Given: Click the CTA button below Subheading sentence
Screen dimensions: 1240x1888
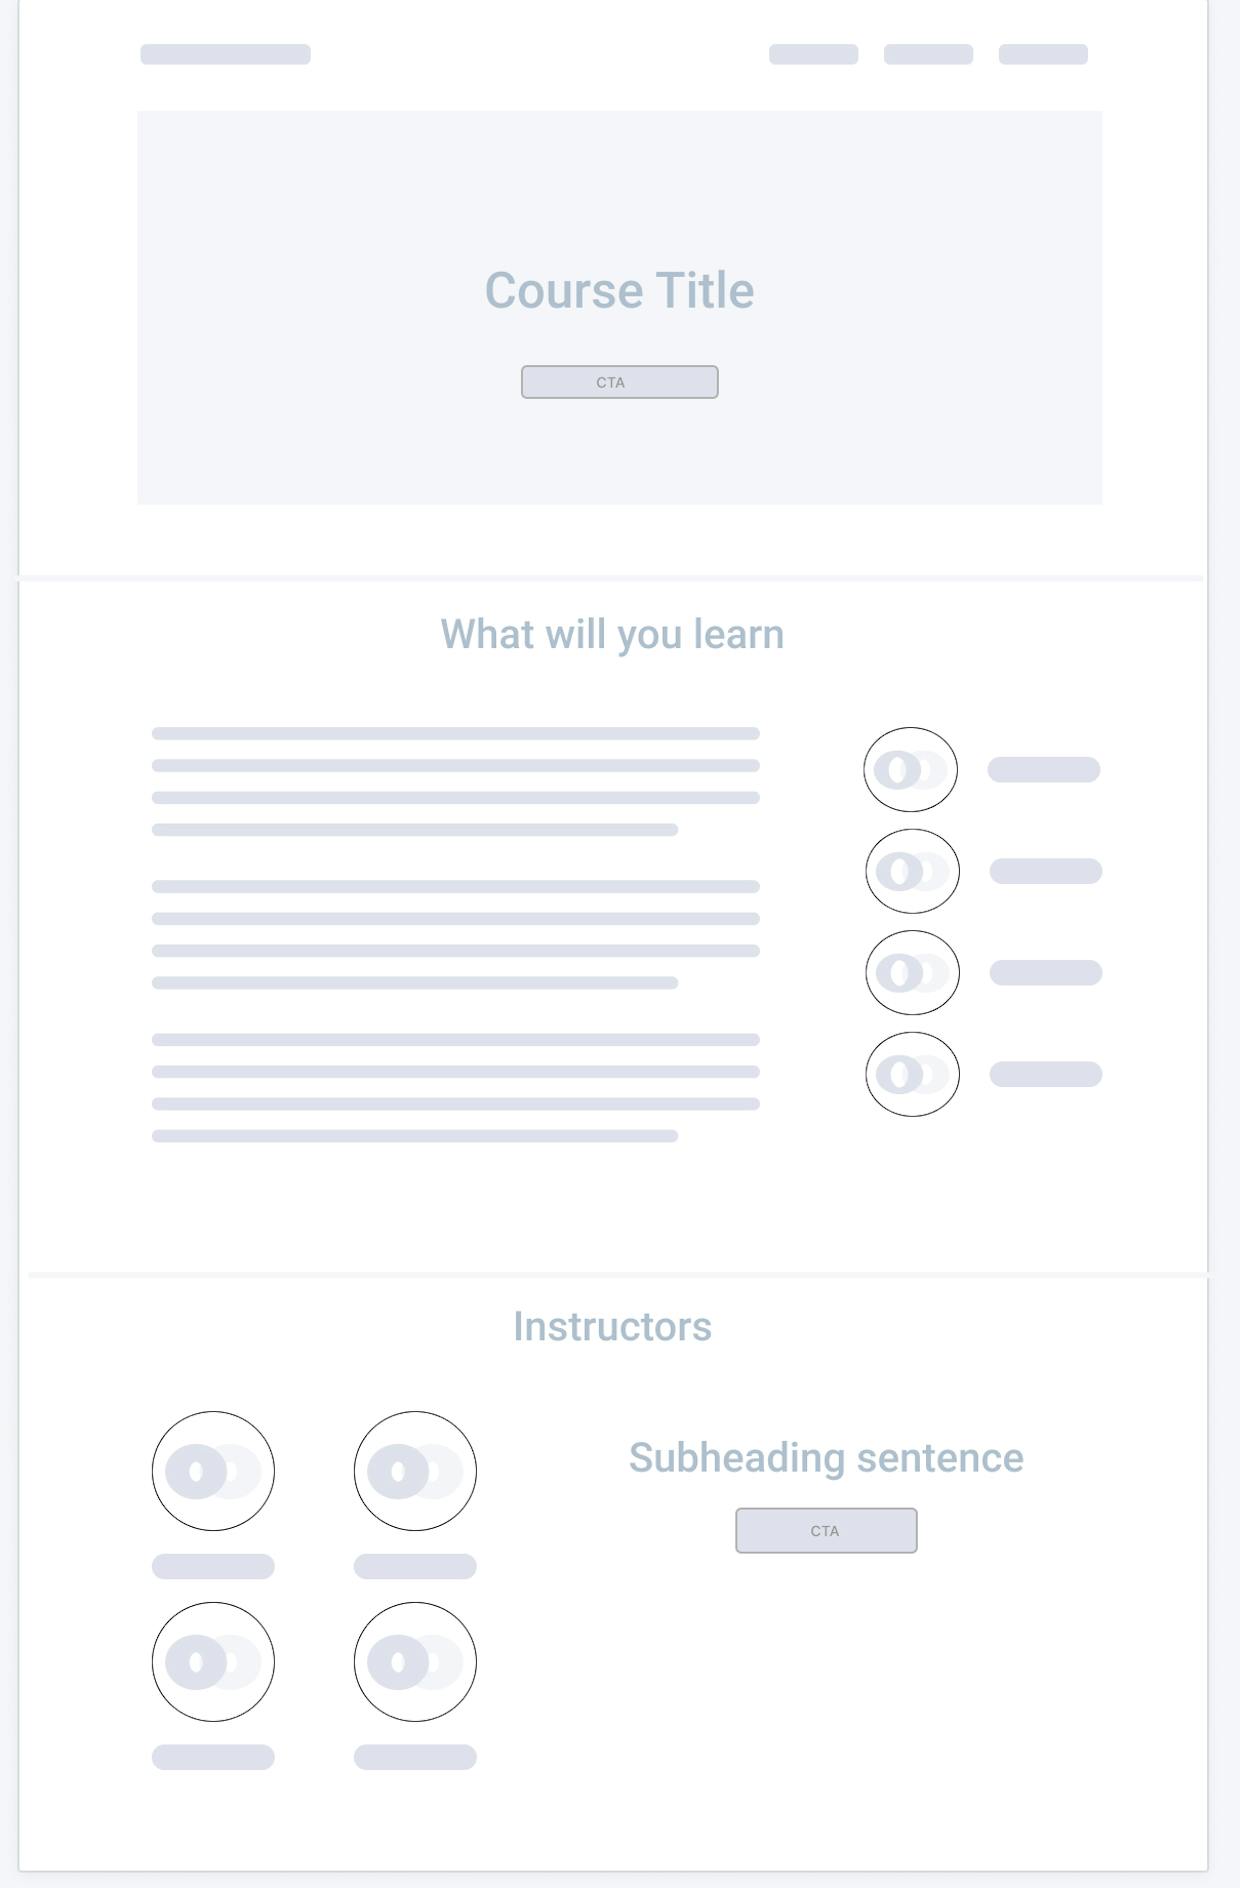Looking at the screenshot, I should (826, 1530).
